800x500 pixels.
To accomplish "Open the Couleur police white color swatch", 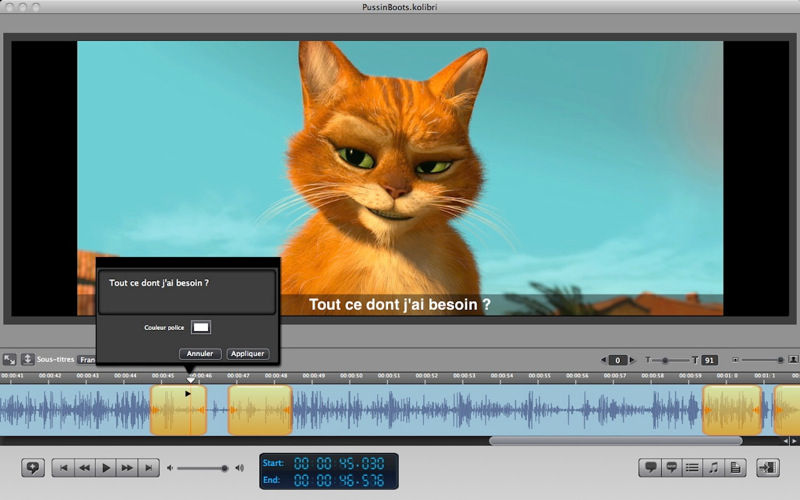I will pyautogui.click(x=201, y=328).
